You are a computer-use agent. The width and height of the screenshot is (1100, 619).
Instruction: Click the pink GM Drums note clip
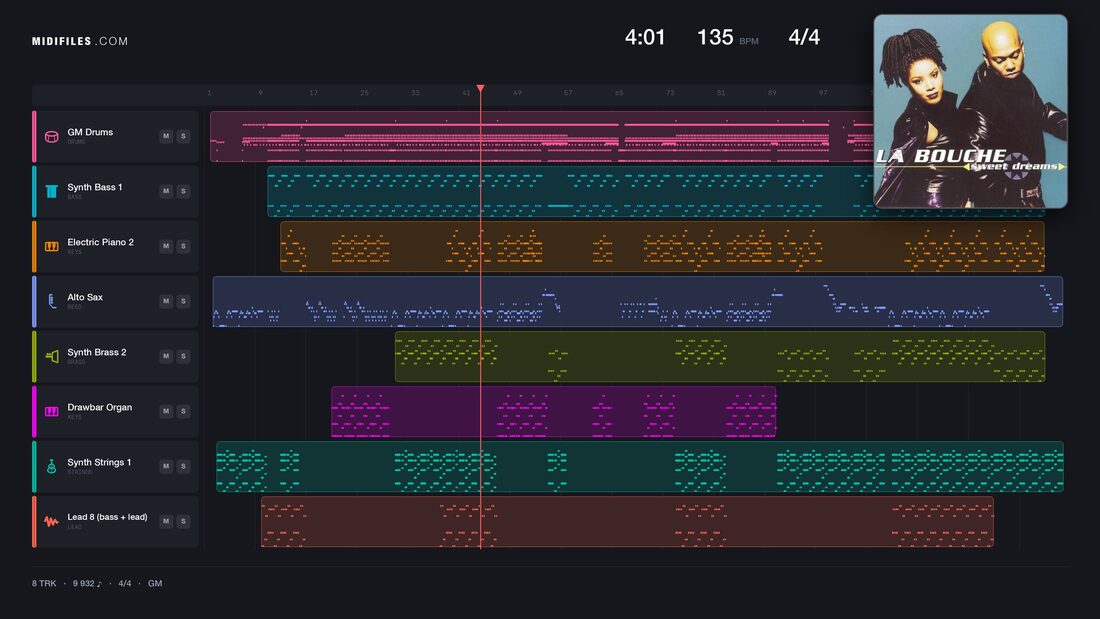click(542, 136)
